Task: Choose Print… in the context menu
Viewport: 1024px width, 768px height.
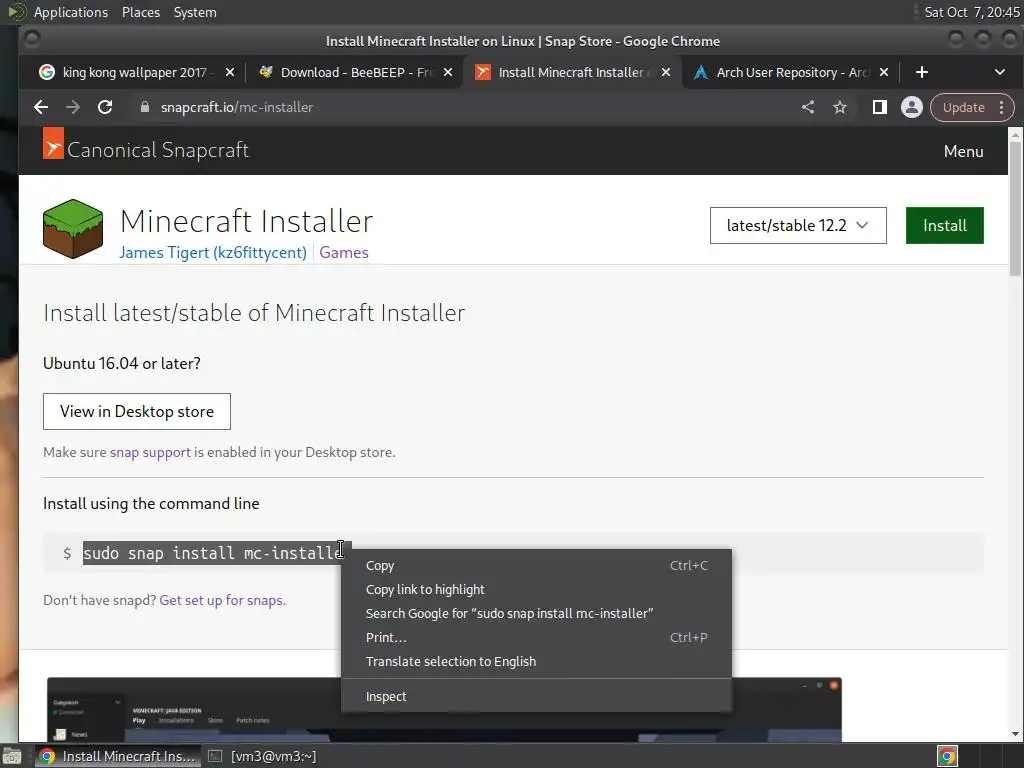Action: 536,637
